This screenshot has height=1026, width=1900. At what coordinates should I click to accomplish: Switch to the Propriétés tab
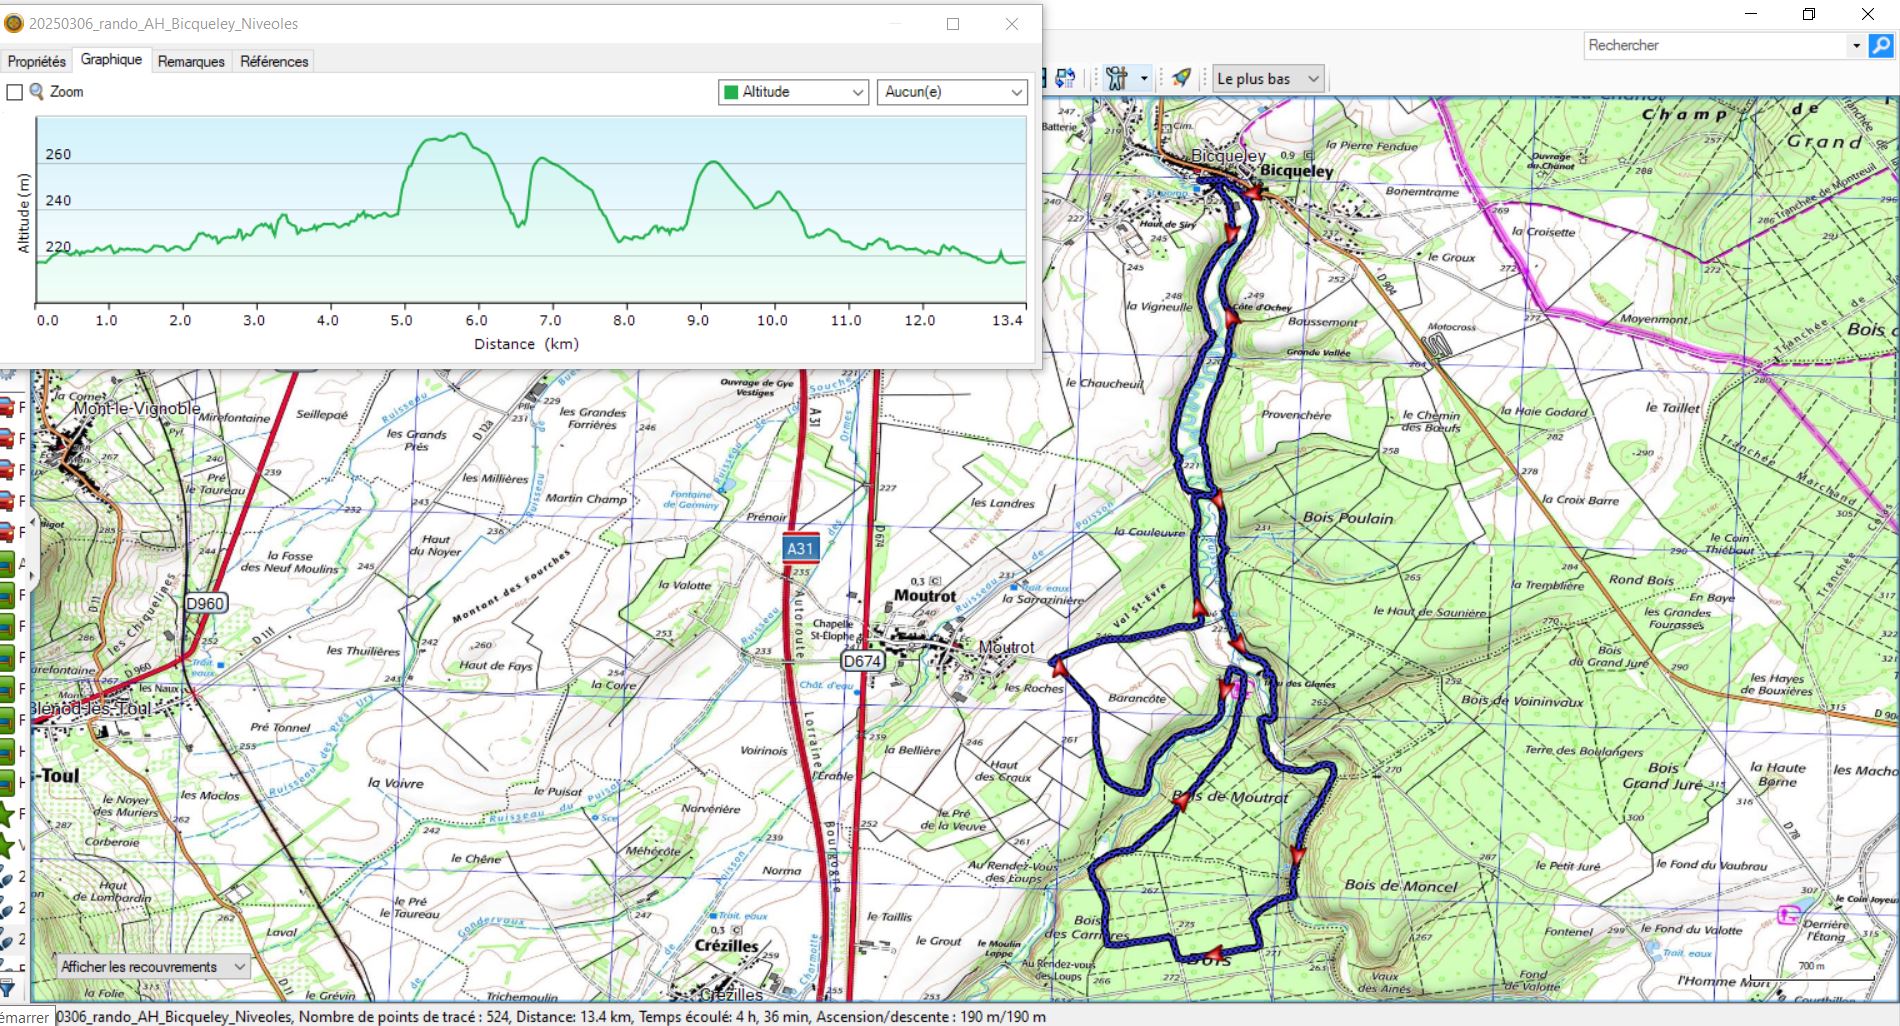[x=36, y=61]
